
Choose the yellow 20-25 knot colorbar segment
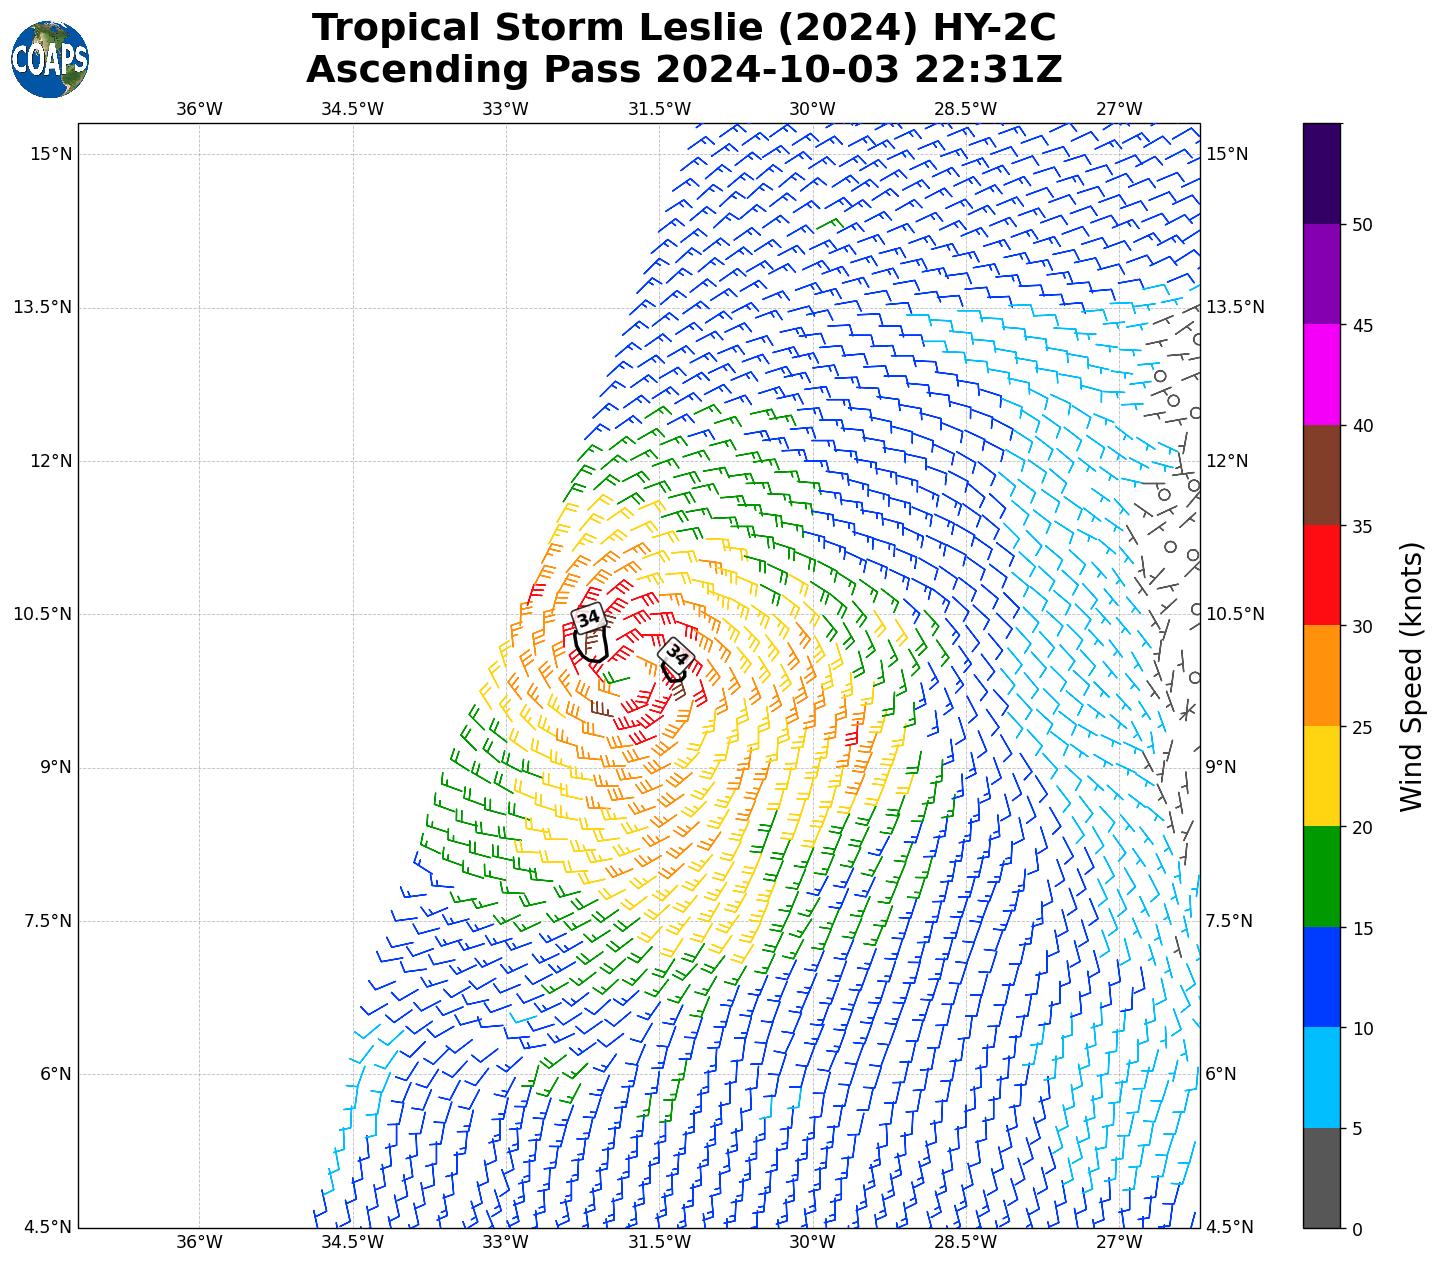[x=1322, y=776]
